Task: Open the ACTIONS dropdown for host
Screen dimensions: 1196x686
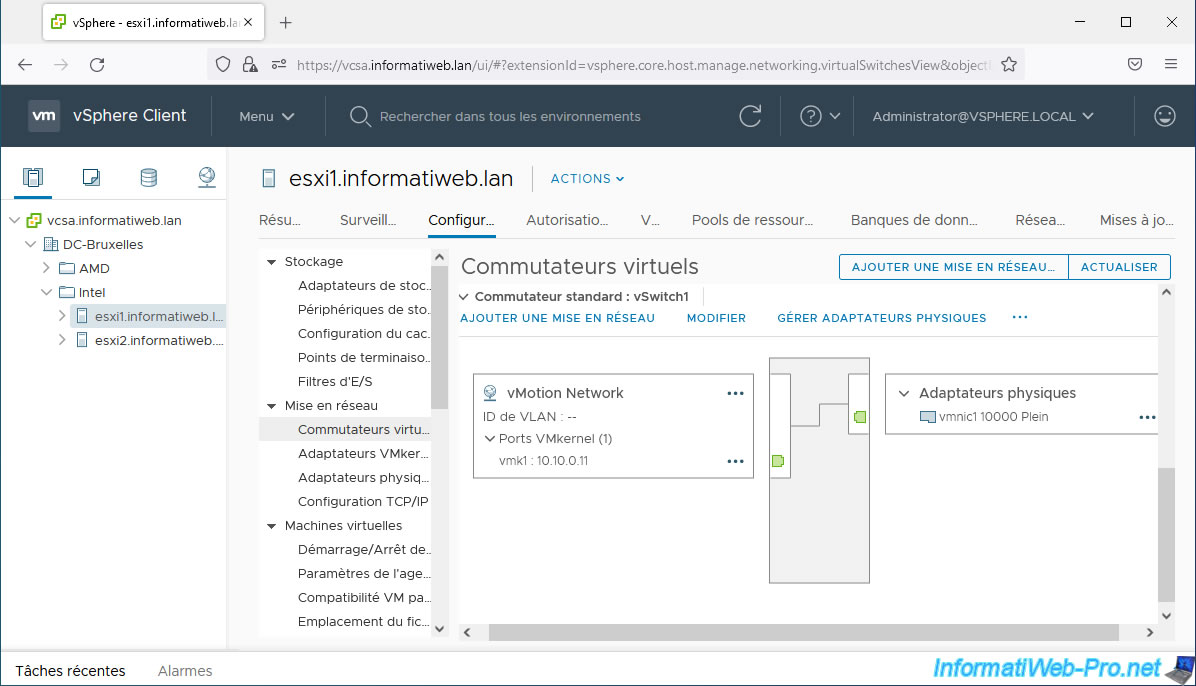Action: click(587, 179)
